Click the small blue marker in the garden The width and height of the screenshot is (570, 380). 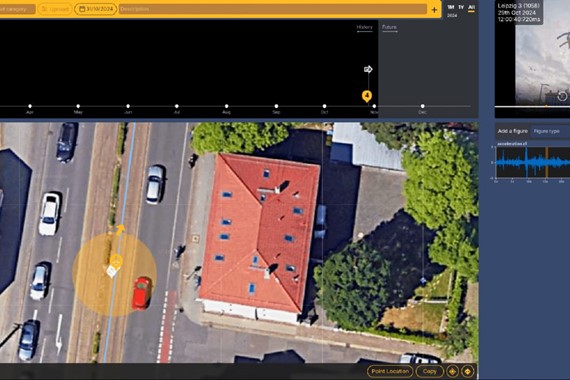click(x=423, y=280)
